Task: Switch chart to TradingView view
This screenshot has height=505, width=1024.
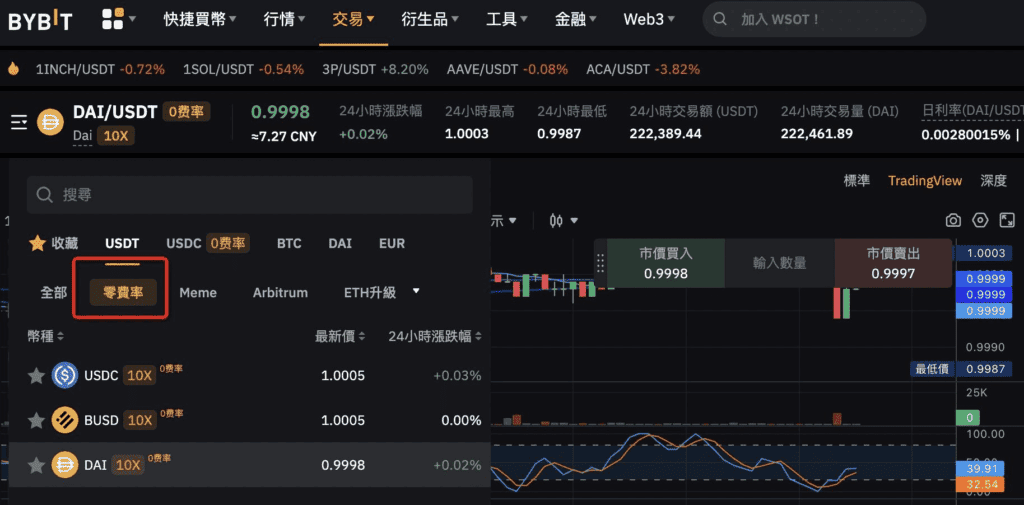Action: click(x=925, y=181)
